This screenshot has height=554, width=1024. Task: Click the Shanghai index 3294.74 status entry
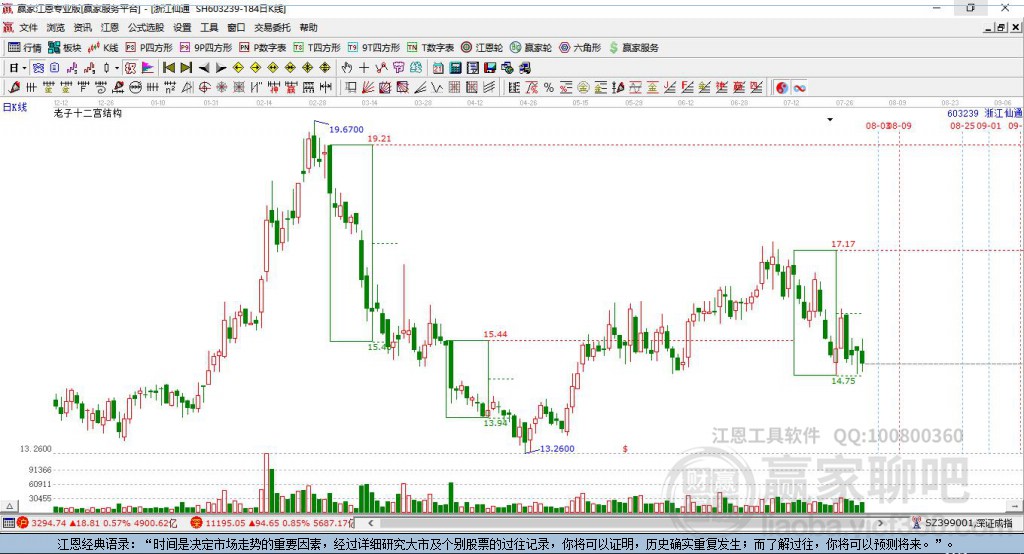coord(97,523)
